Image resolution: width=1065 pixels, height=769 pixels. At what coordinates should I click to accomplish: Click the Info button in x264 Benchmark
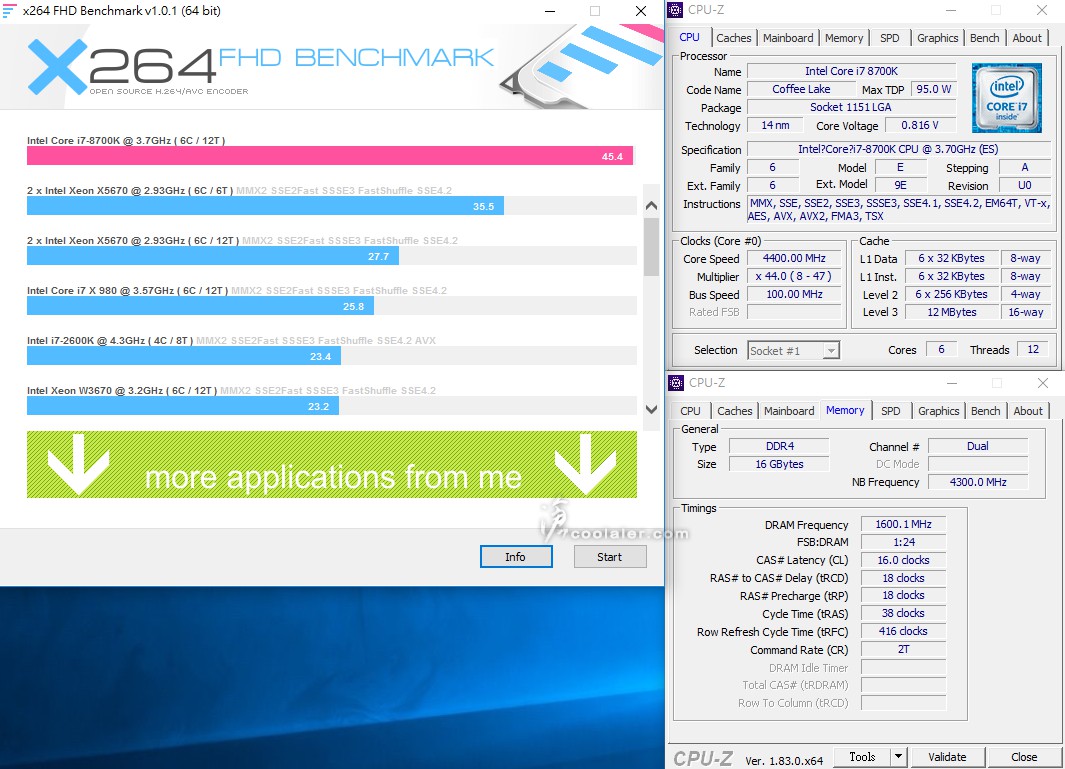click(x=516, y=557)
